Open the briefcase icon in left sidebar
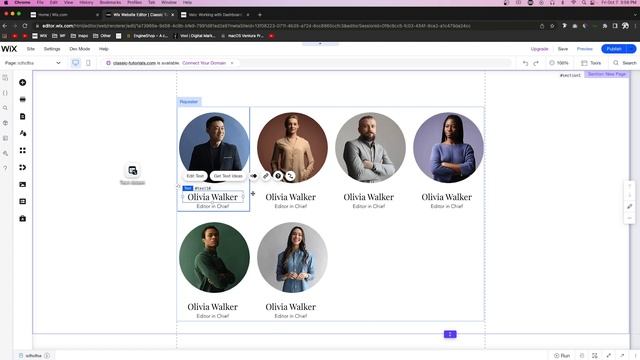 point(23,219)
